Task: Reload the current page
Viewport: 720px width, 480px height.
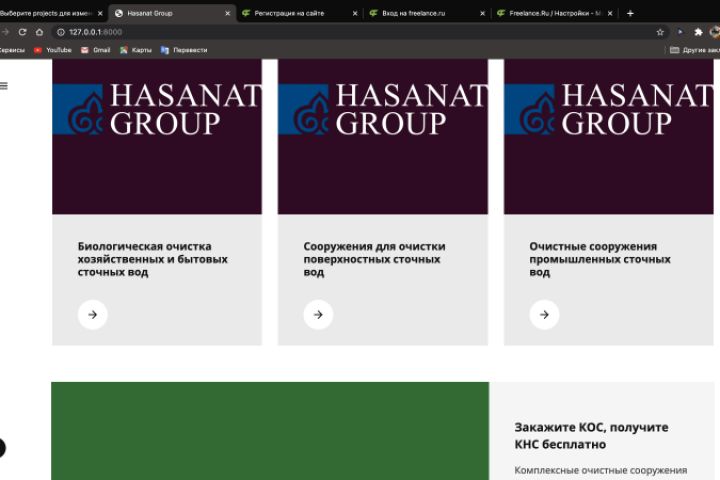Action: [x=22, y=32]
